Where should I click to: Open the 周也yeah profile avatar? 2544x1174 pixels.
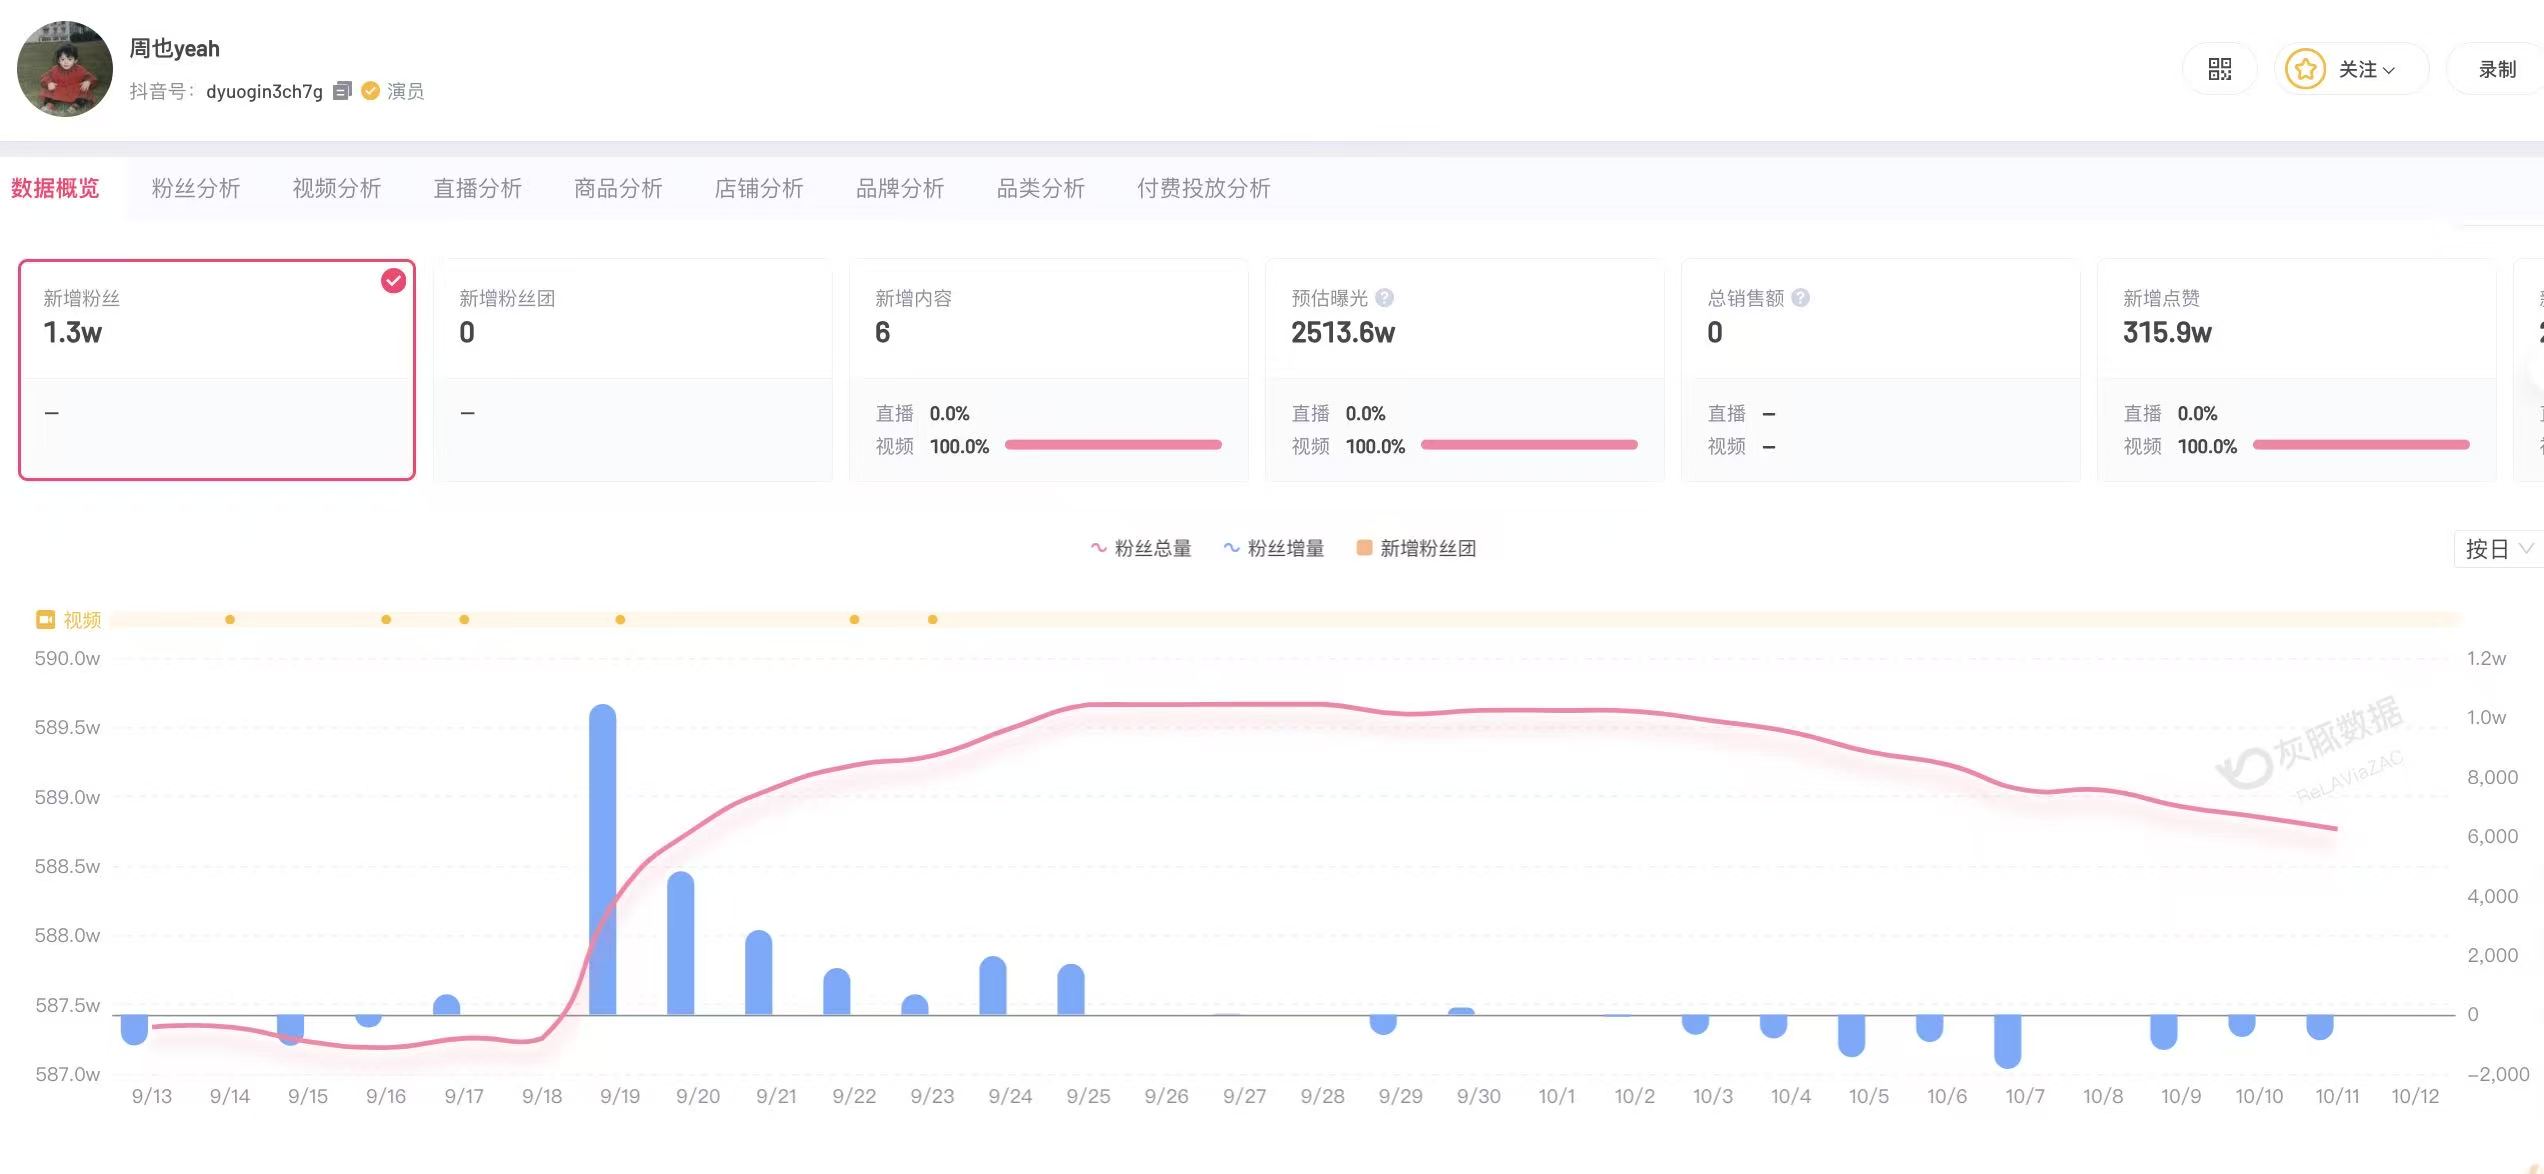65,69
